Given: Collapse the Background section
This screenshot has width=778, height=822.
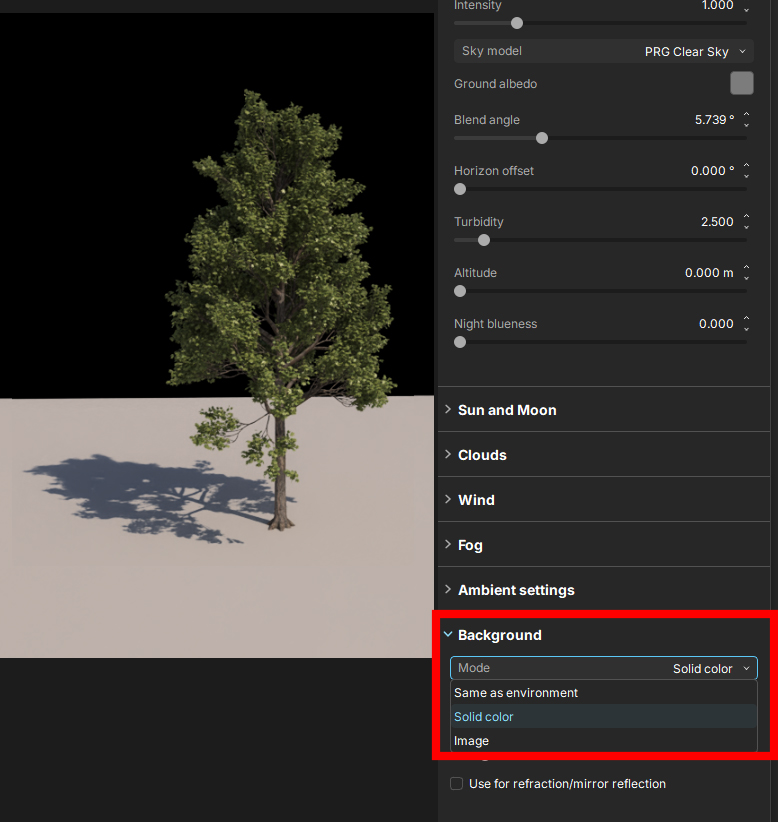Looking at the screenshot, I should (499, 635).
